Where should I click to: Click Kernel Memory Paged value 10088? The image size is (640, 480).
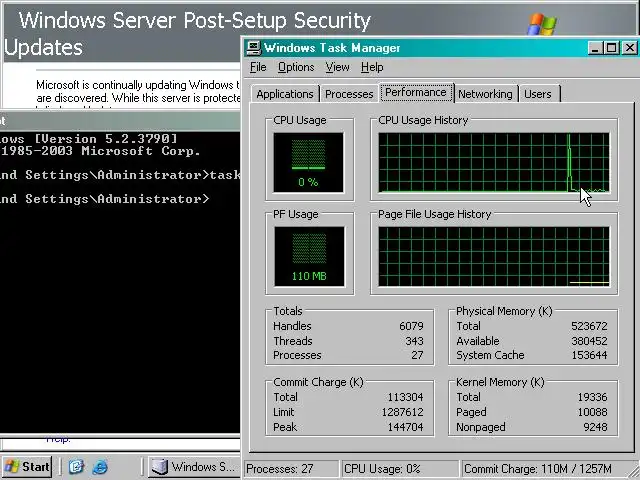pyautogui.click(x=592, y=412)
